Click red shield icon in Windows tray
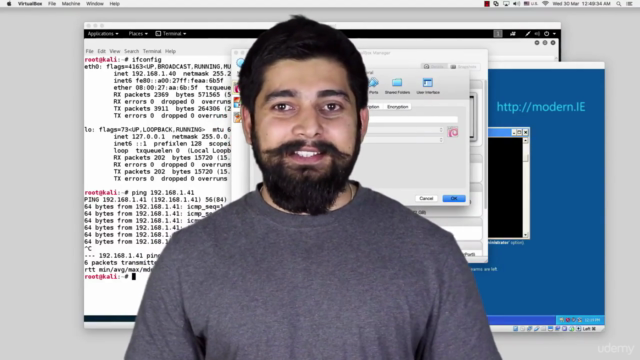 [568, 320]
